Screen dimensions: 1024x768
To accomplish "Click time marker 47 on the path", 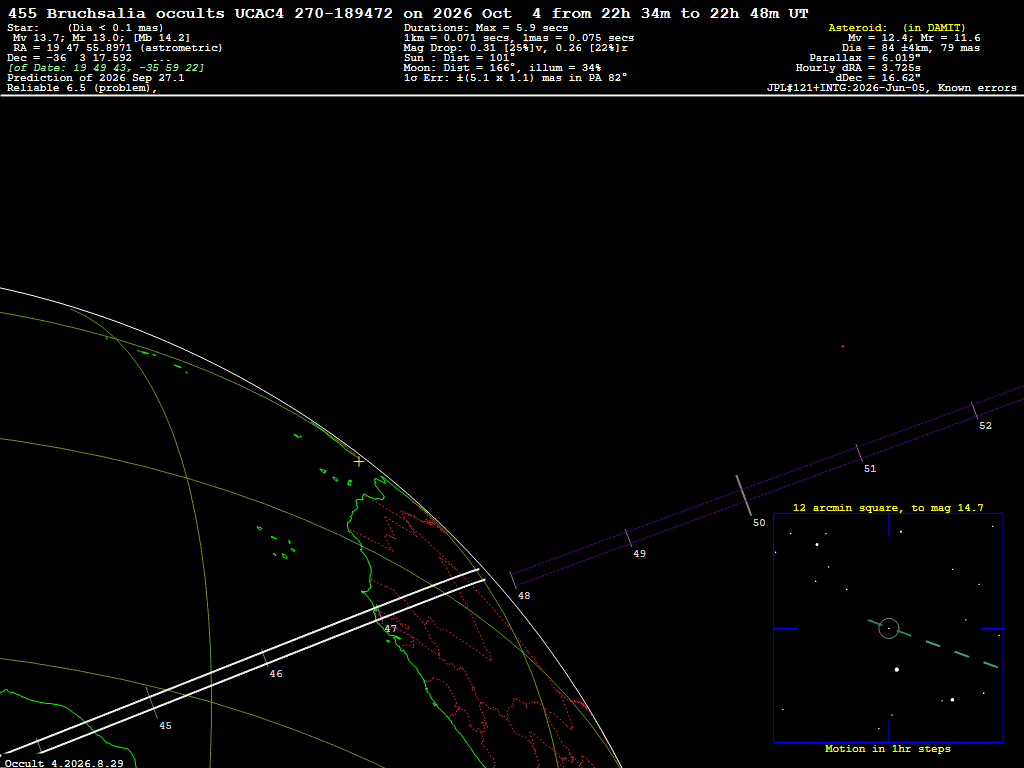I will point(390,629).
